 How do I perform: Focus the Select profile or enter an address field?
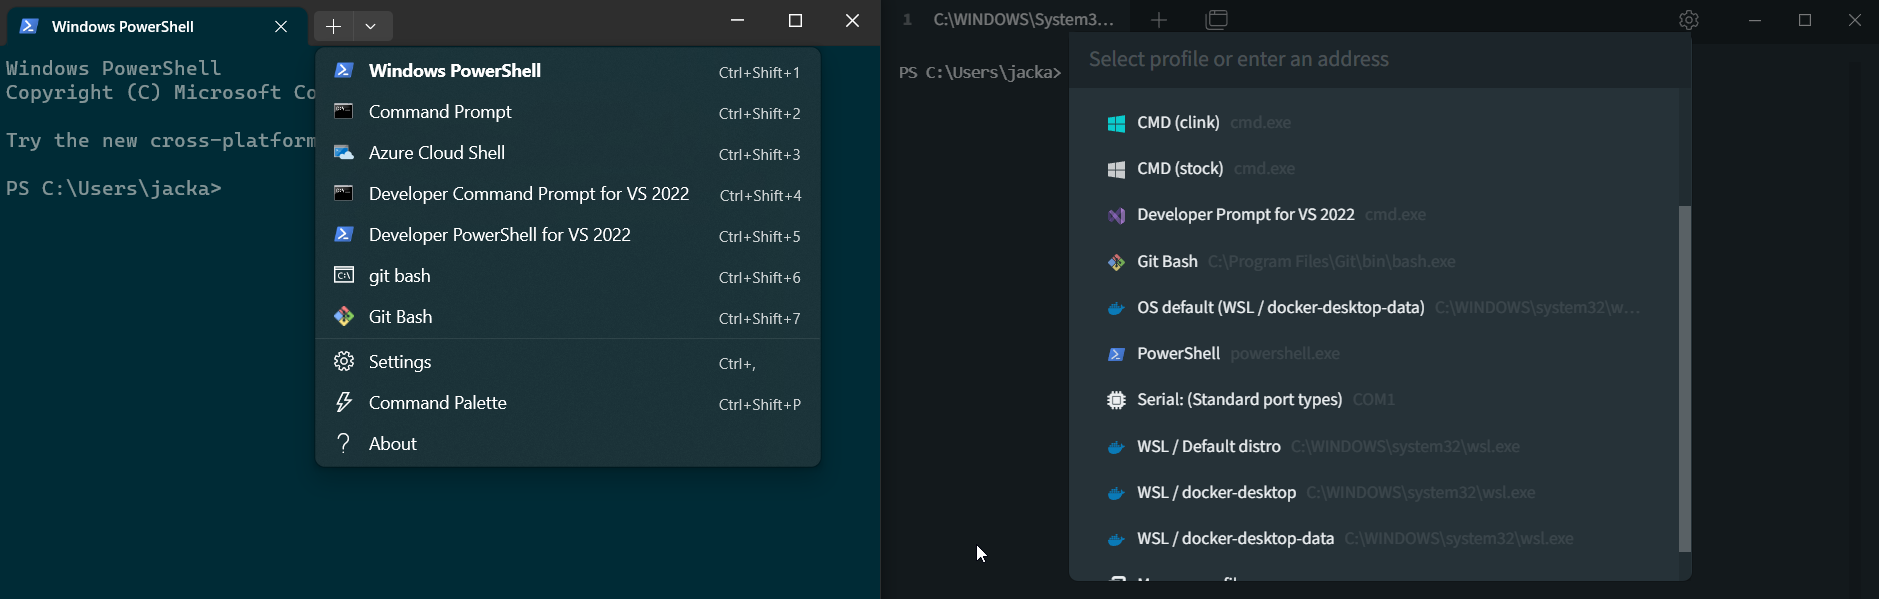coord(1380,60)
